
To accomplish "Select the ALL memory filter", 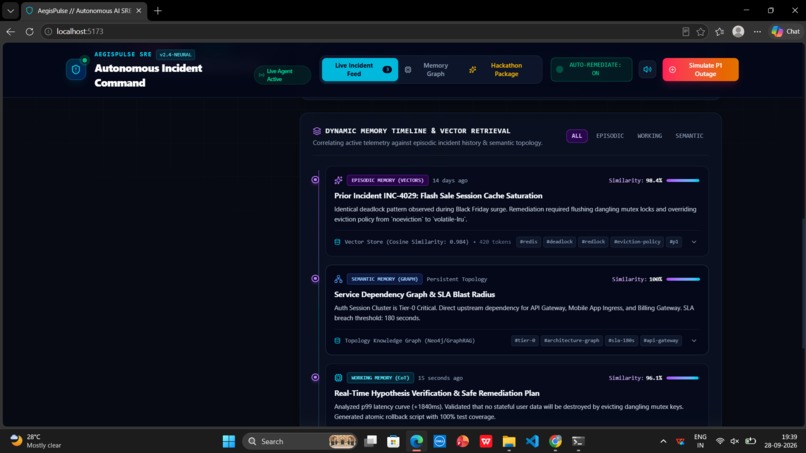I will [577, 136].
